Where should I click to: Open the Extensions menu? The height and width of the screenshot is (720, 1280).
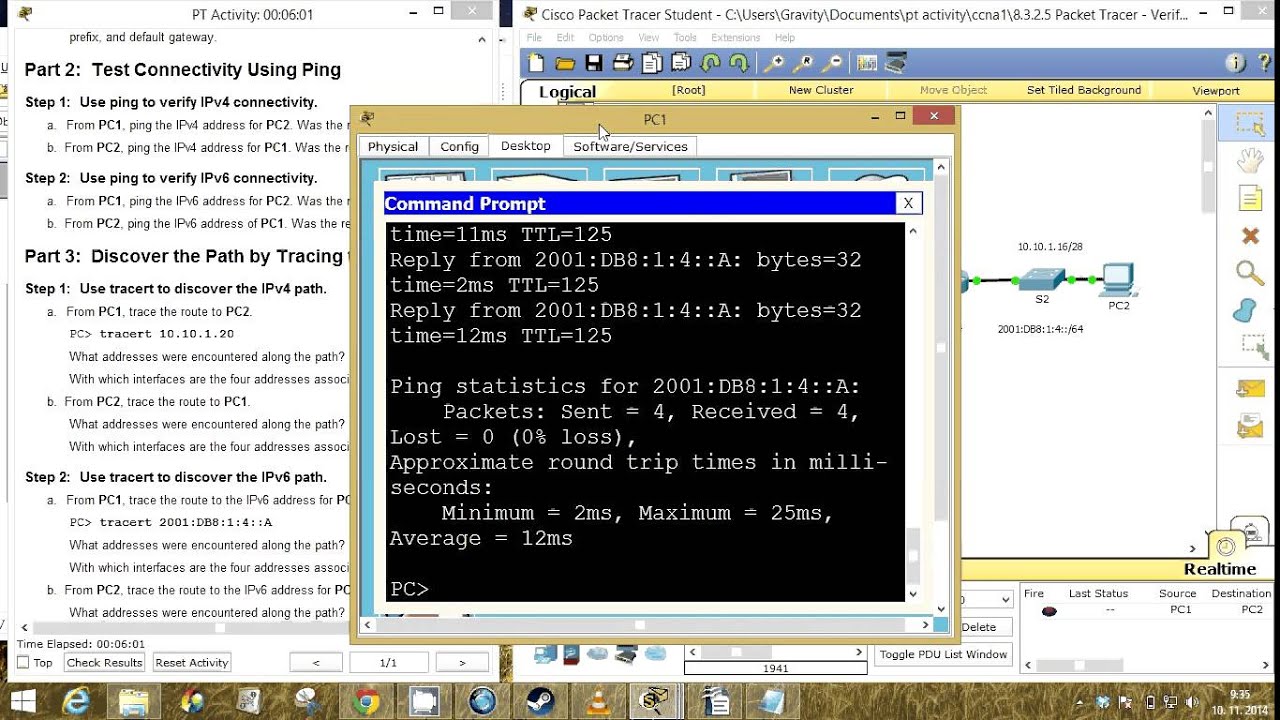coord(736,38)
